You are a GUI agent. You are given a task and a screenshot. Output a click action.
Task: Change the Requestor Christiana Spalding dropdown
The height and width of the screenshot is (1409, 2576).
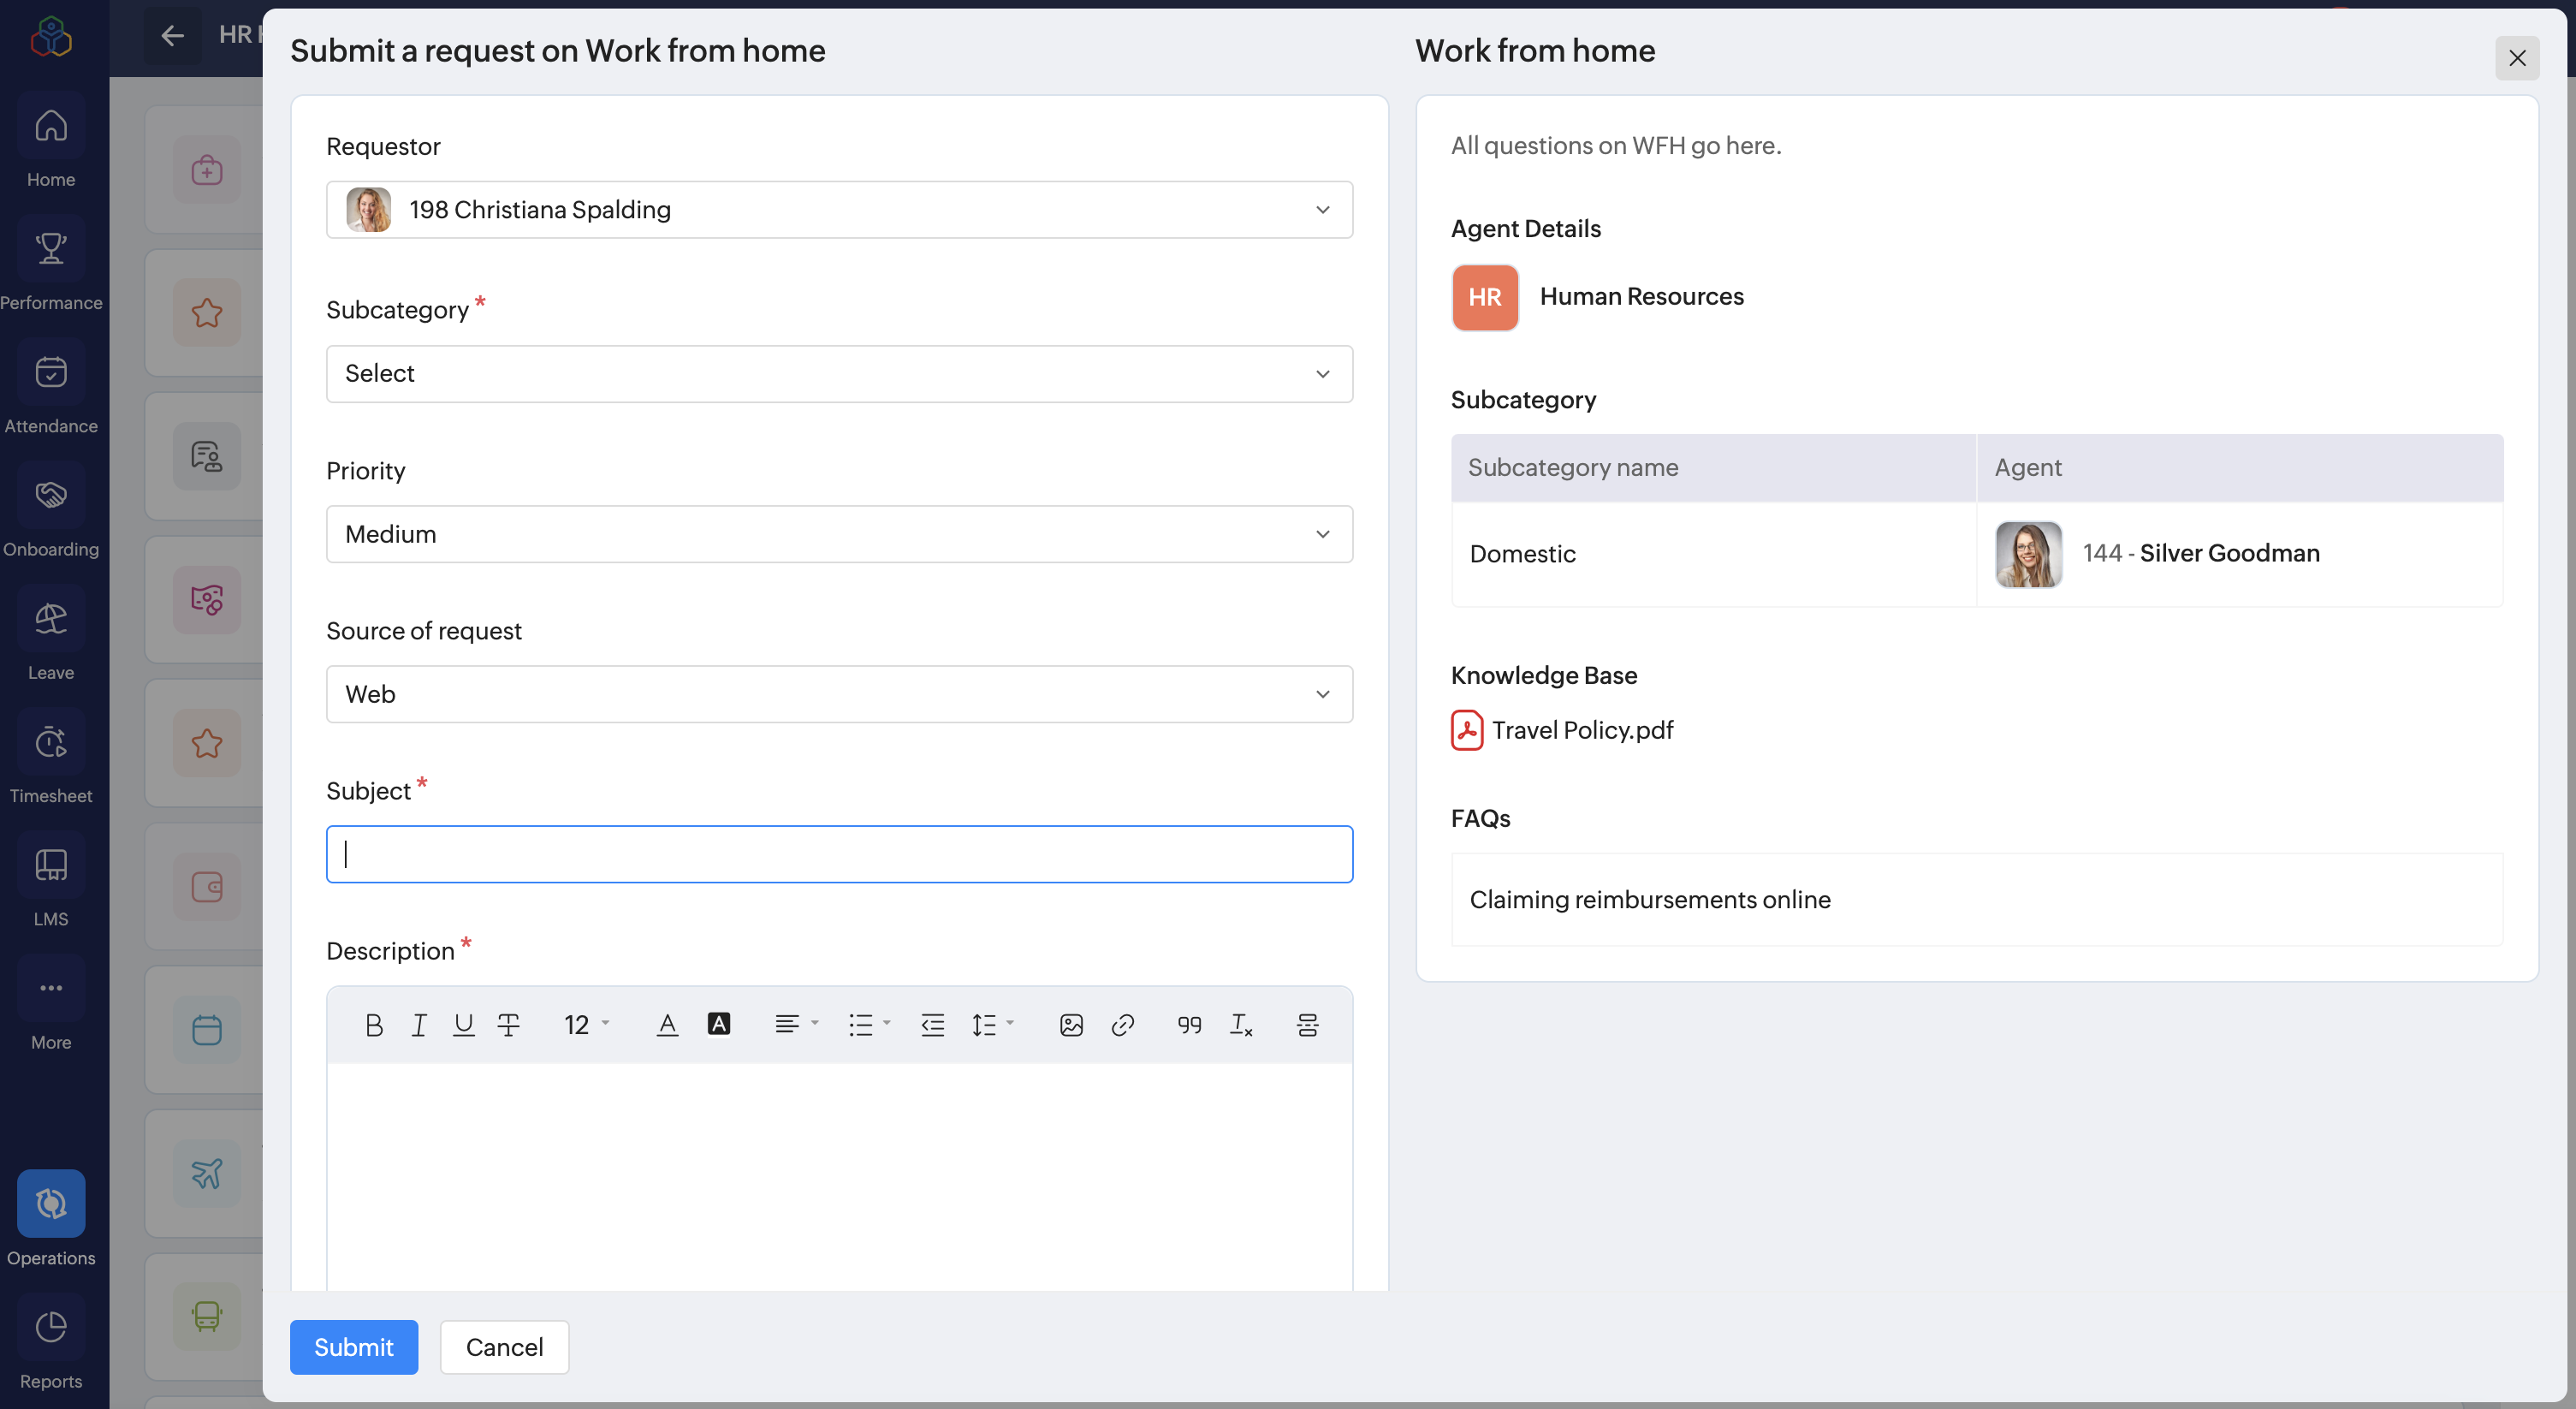point(838,210)
